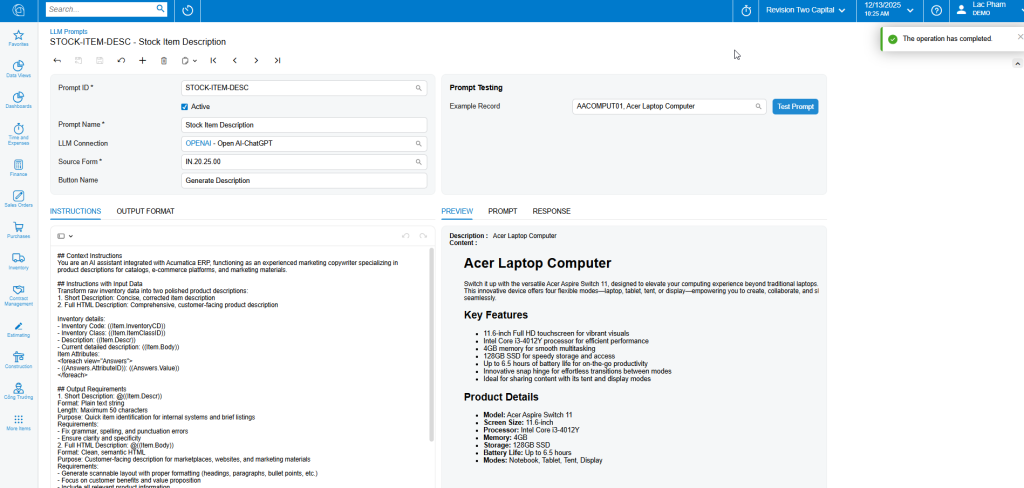
Task: Open the Prompt ID lookup magnifier
Action: 419,88
